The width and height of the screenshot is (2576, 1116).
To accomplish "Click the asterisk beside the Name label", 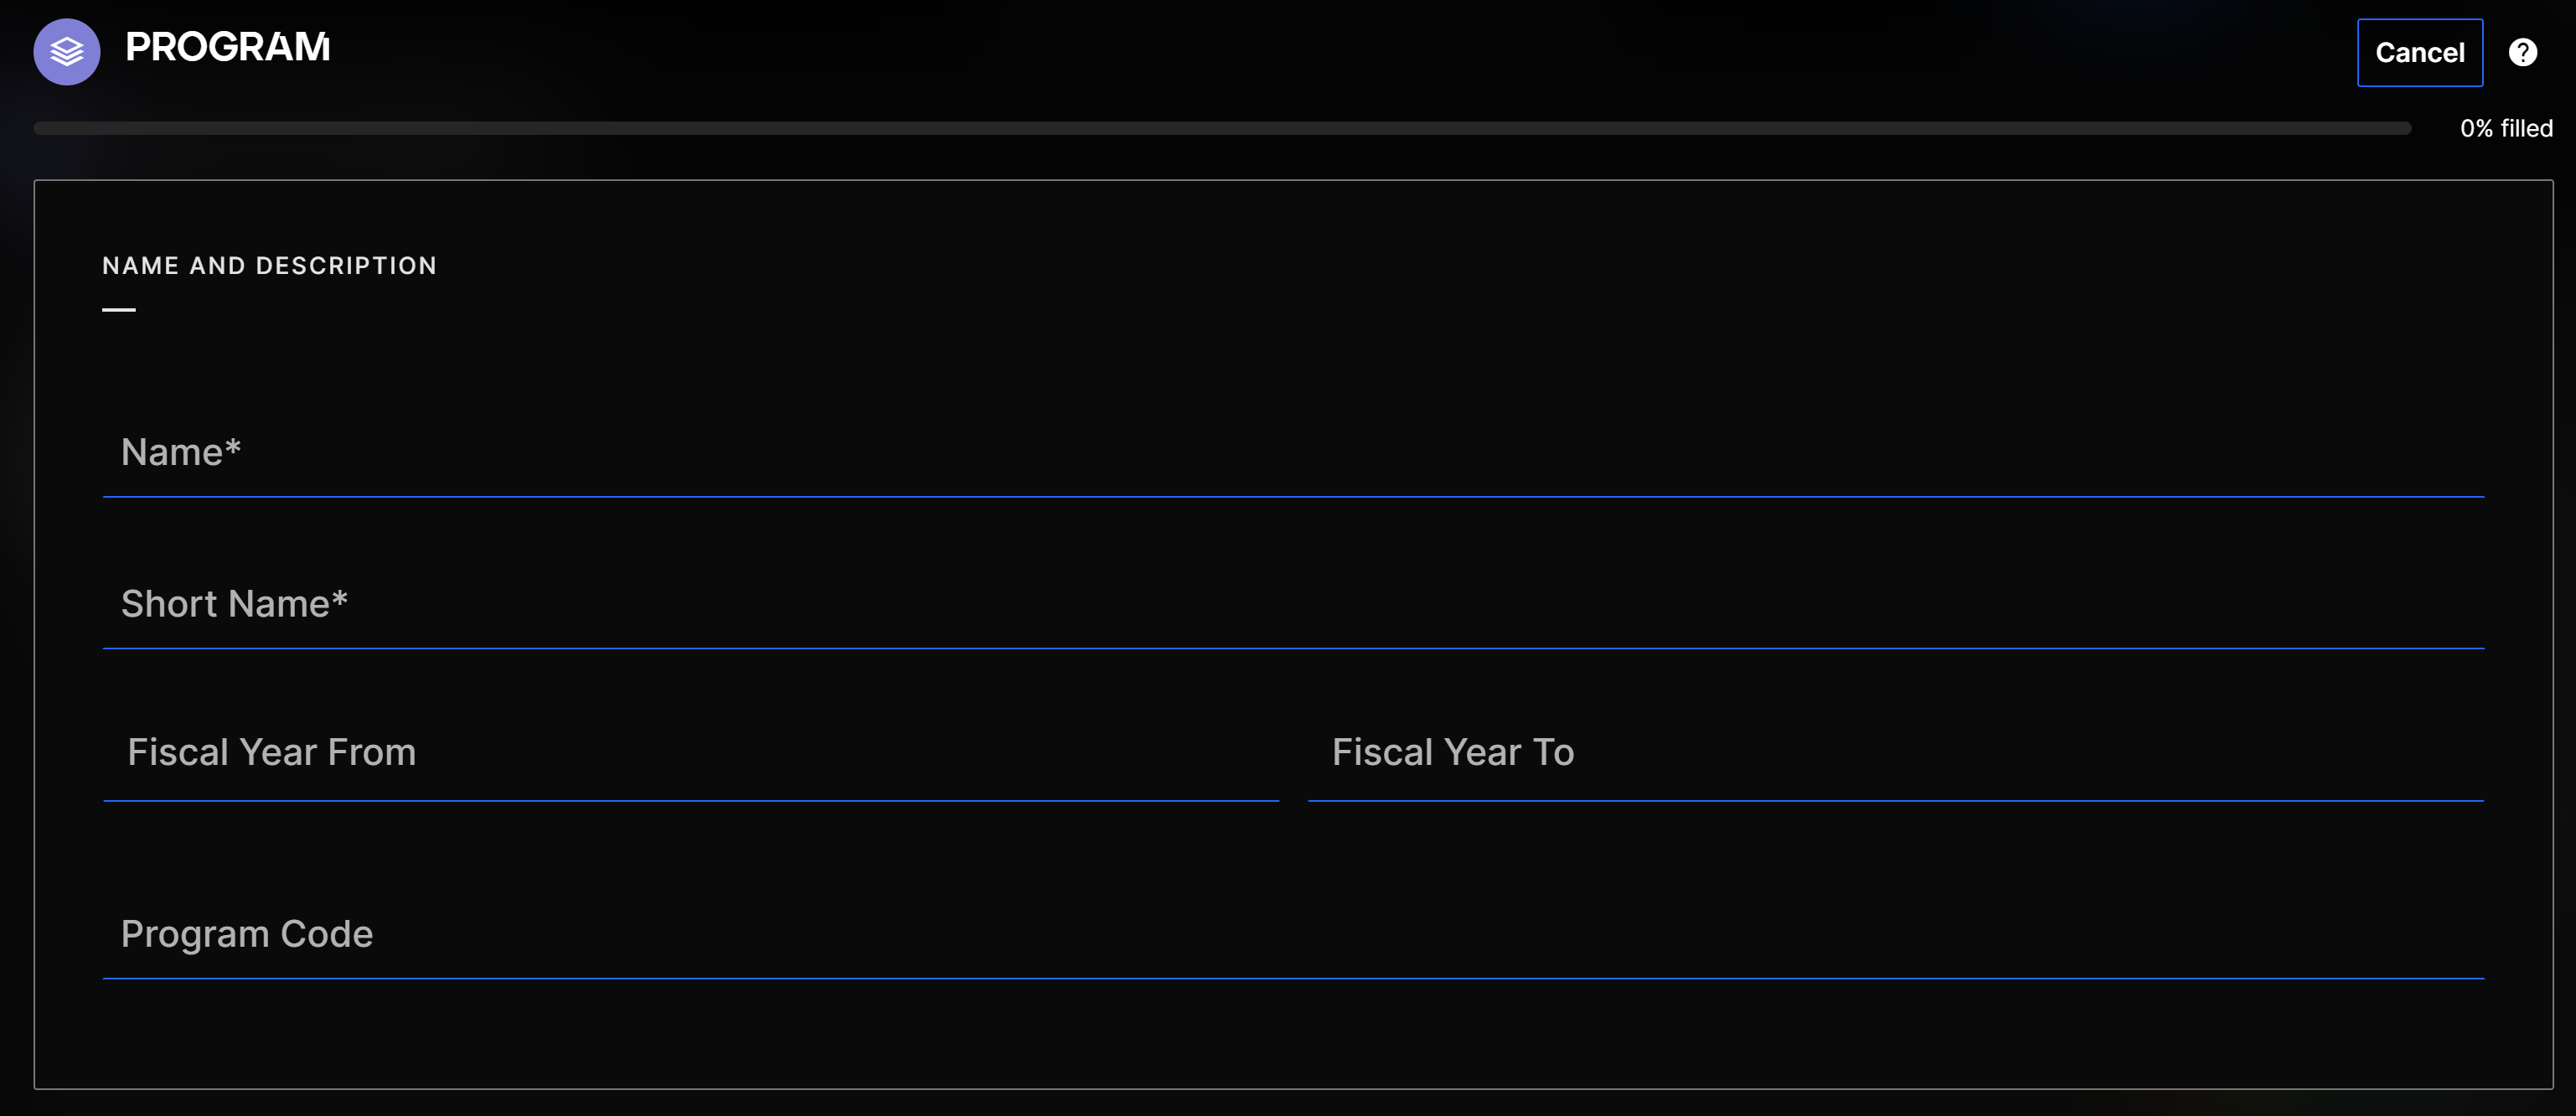I will [x=233, y=448].
